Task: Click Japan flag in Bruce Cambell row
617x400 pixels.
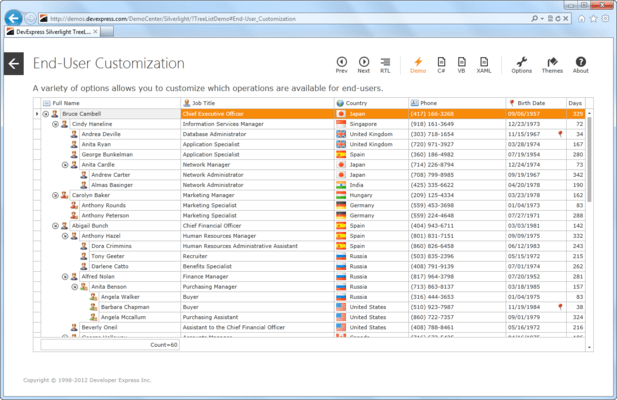Action: pyautogui.click(x=341, y=114)
